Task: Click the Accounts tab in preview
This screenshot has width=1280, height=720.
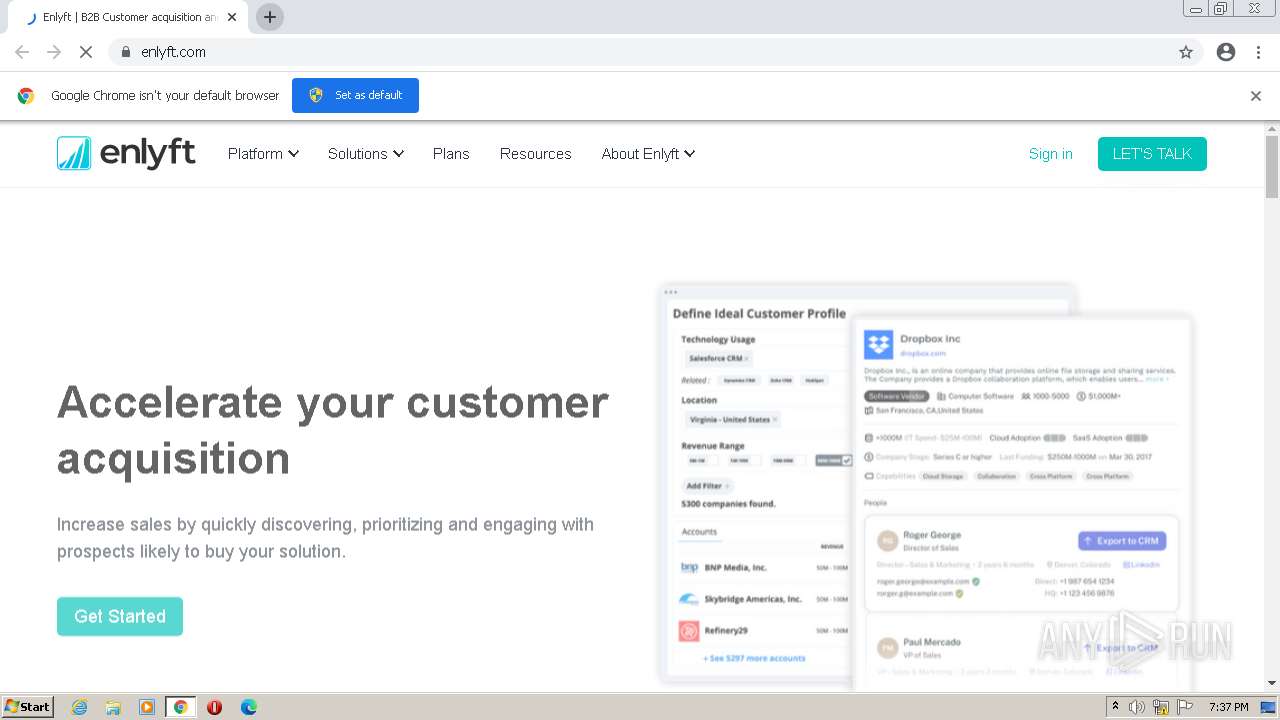Action: coord(699,532)
